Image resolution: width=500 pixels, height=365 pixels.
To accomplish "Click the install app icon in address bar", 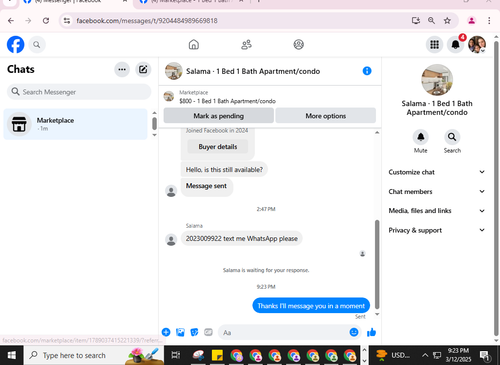I will [x=415, y=21].
